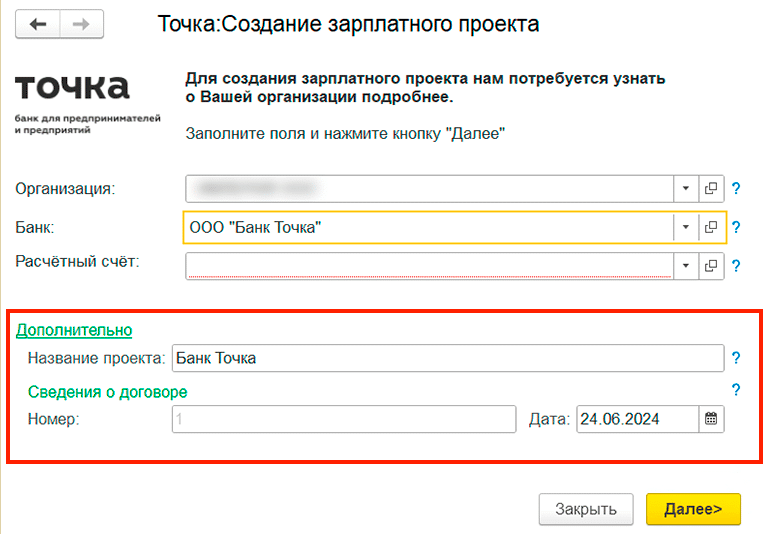This screenshot has height=534, width=769.
Task: Focus the Название проекта input field
Action: pos(446,358)
